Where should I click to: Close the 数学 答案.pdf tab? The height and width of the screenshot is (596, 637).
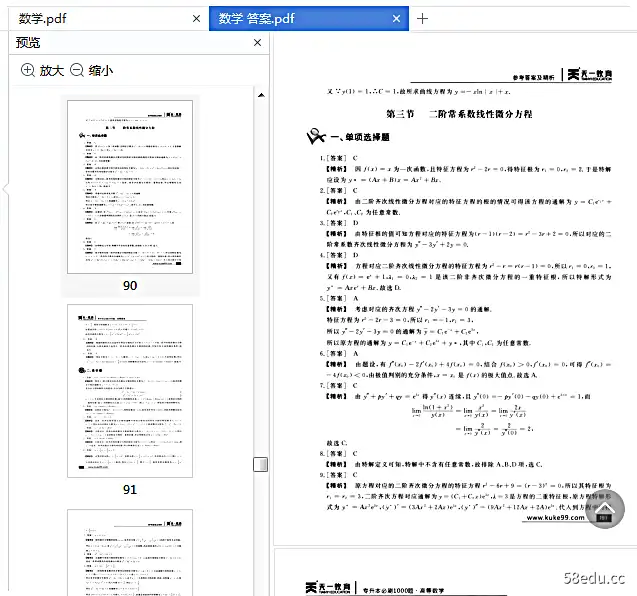396,18
